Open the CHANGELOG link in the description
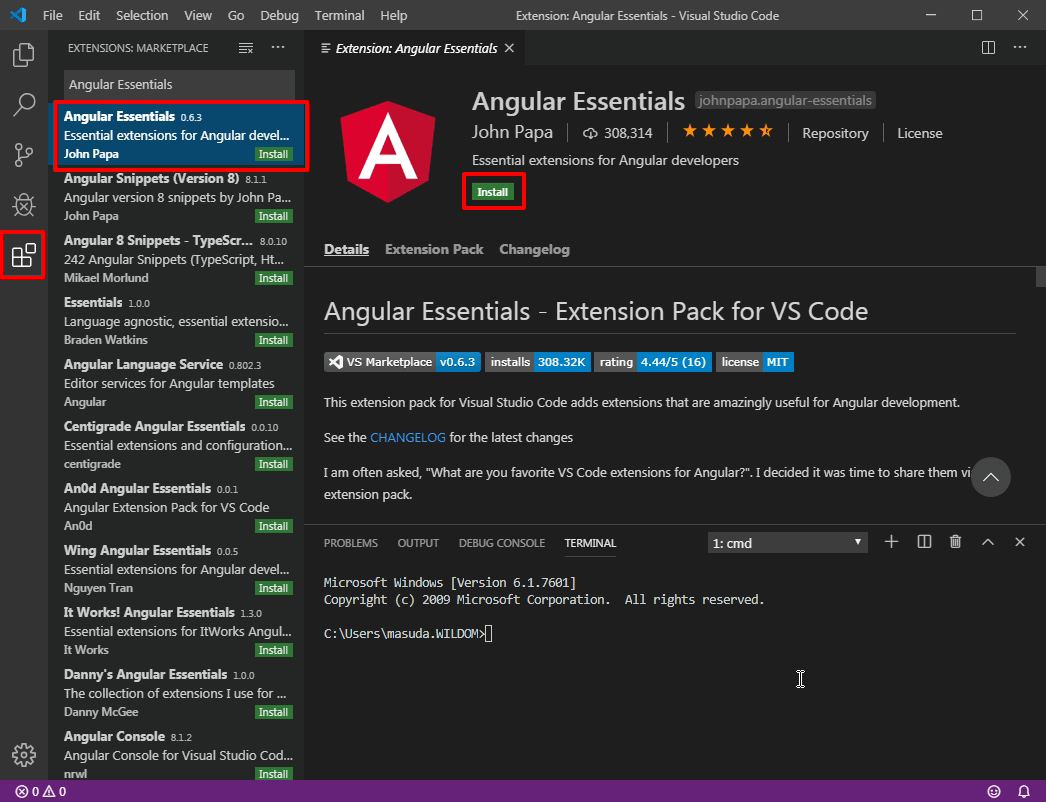Screen dimensions: 1046x802 (x=407, y=437)
